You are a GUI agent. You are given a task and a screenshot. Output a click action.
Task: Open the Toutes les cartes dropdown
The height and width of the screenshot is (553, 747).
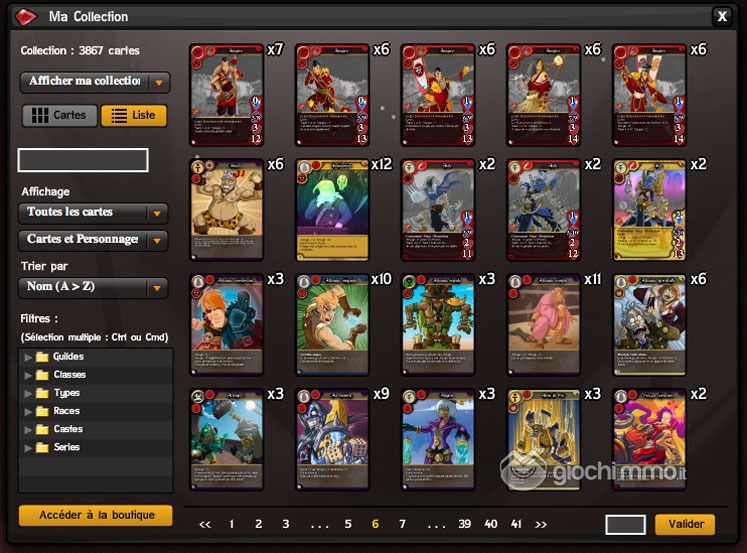click(93, 213)
